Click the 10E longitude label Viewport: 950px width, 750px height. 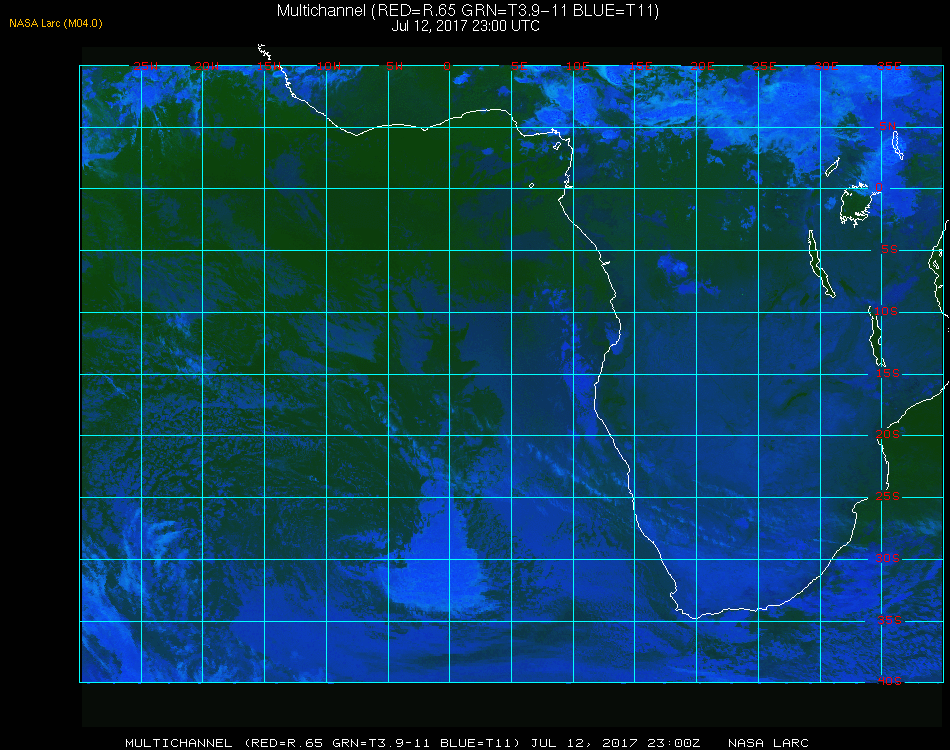click(577, 66)
